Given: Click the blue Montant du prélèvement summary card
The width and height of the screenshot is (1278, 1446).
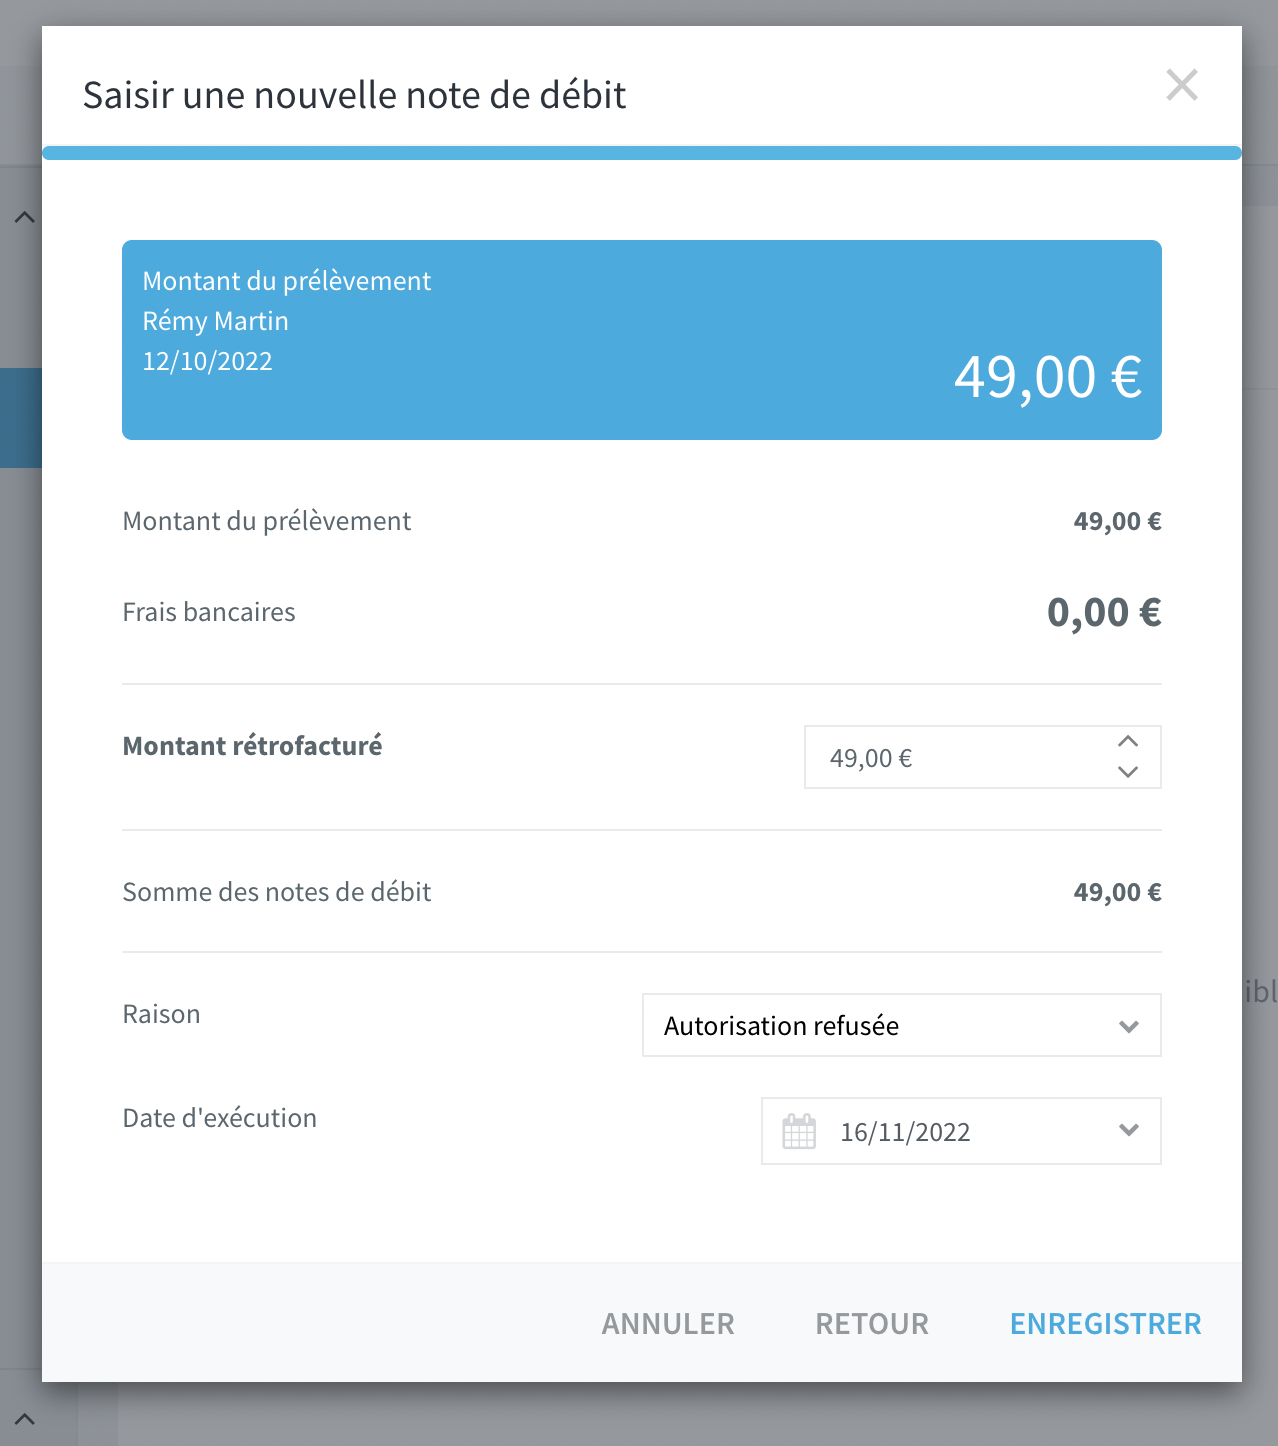Looking at the screenshot, I should 641,338.
